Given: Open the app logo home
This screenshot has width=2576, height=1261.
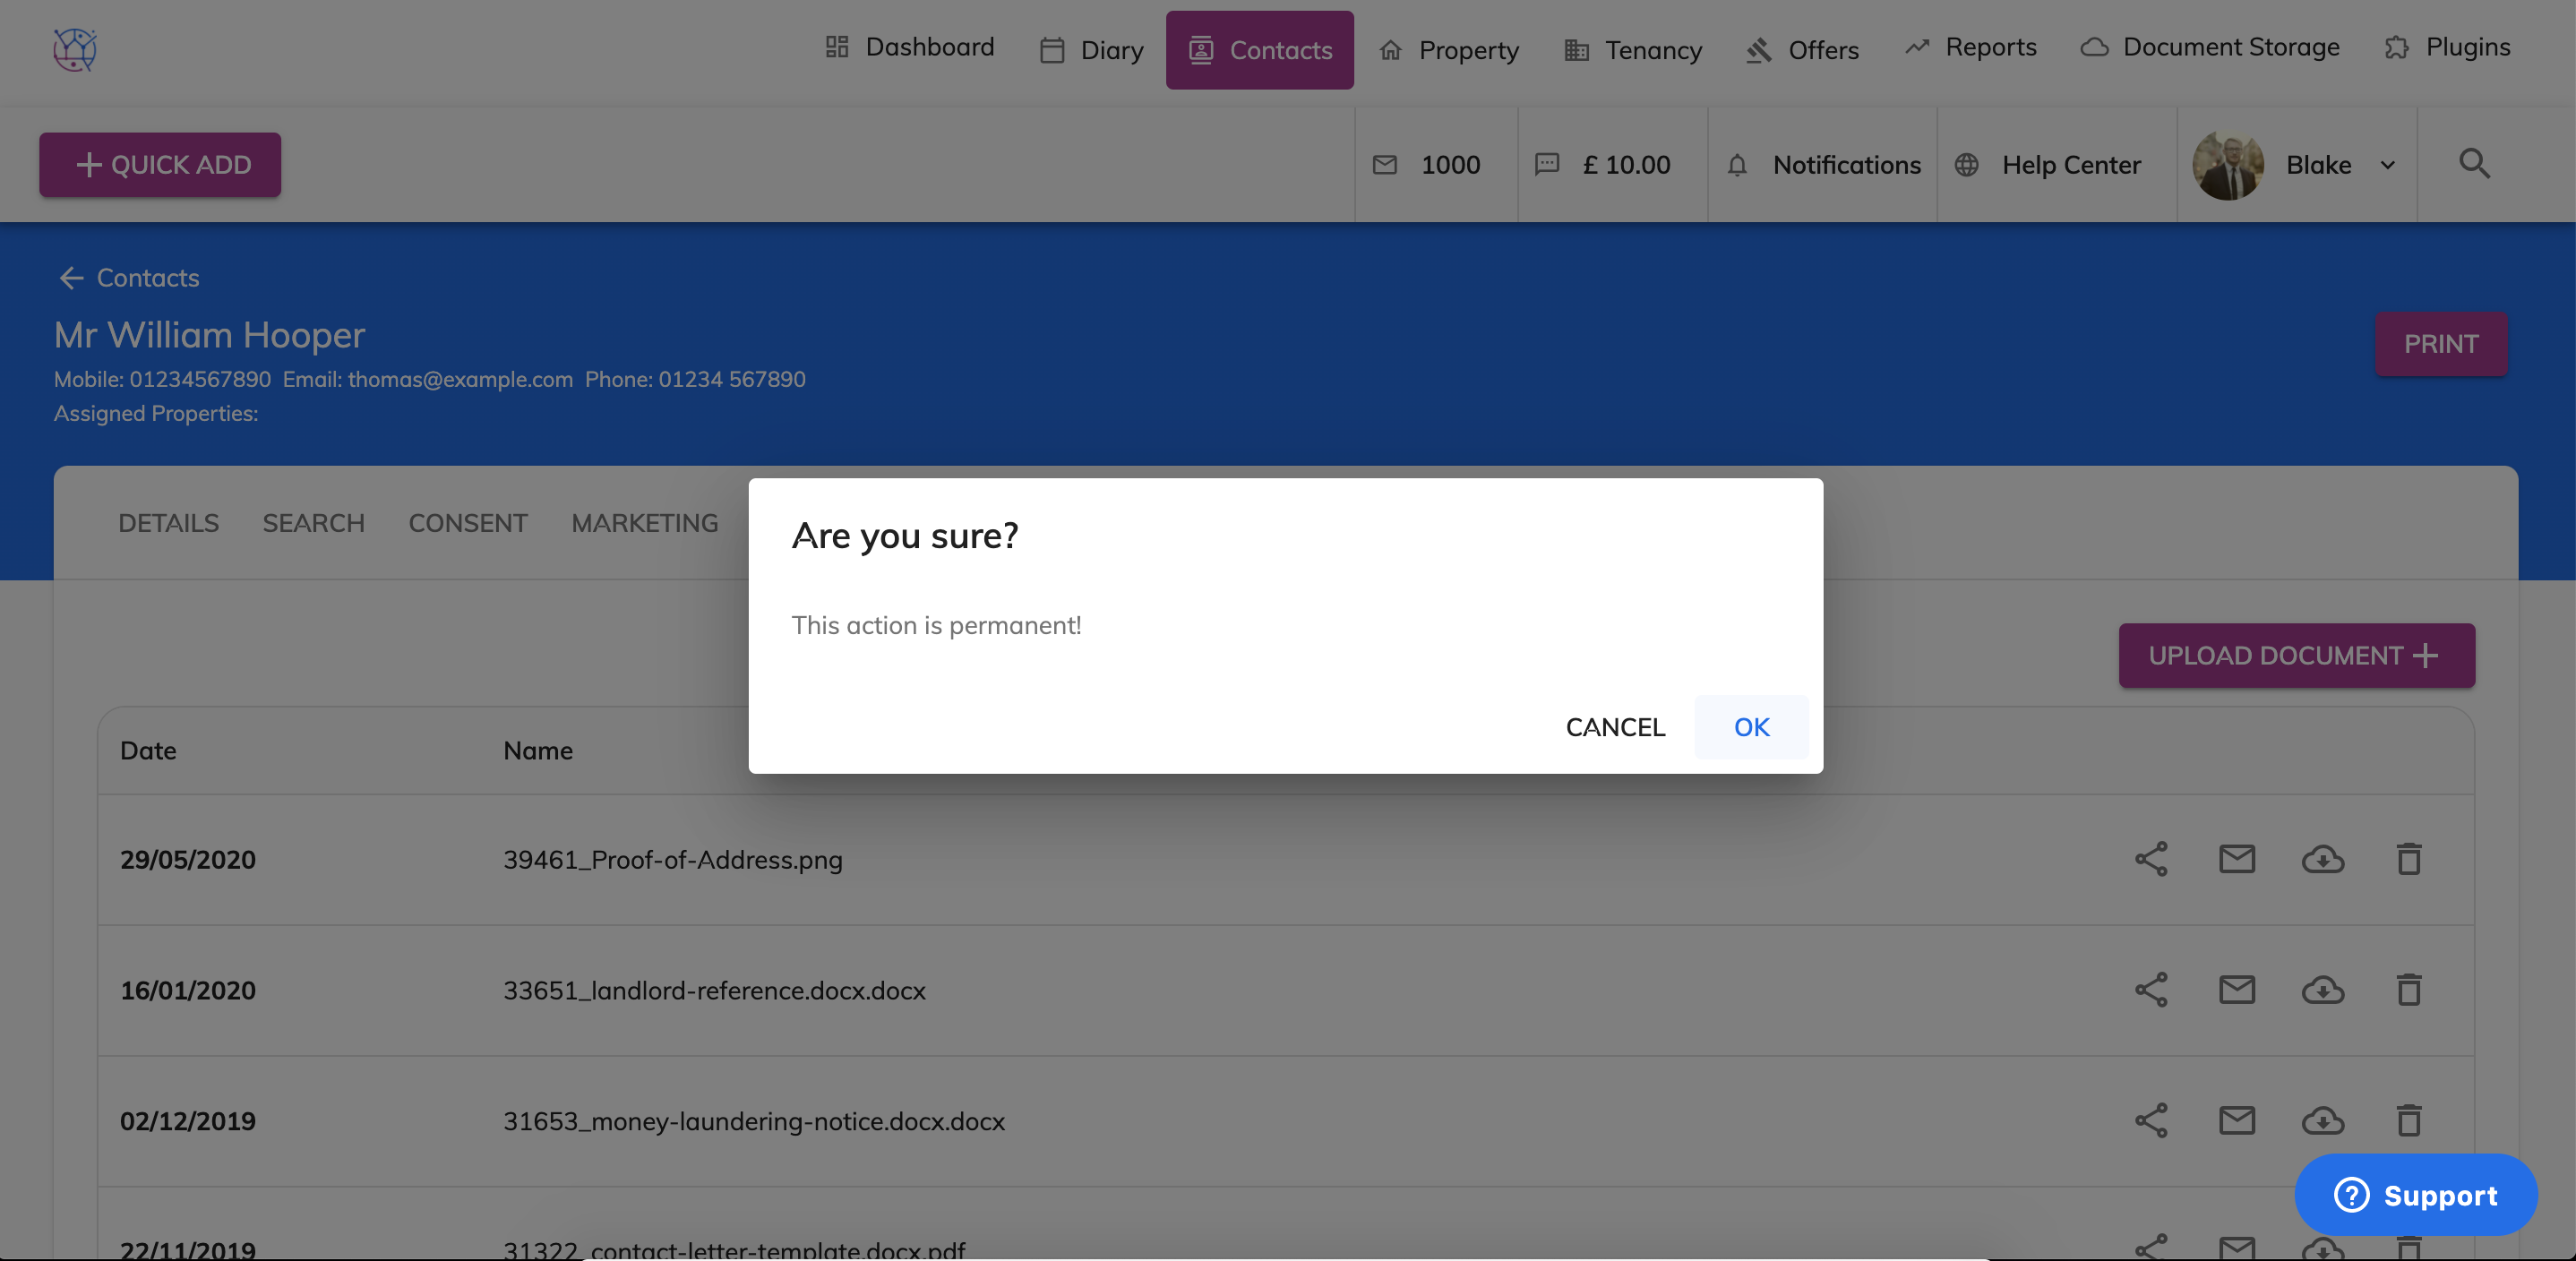Looking at the screenshot, I should click(x=75, y=49).
